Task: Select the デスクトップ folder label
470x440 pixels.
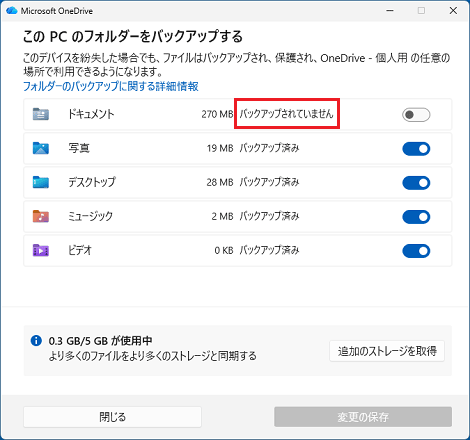Action: [x=92, y=182]
